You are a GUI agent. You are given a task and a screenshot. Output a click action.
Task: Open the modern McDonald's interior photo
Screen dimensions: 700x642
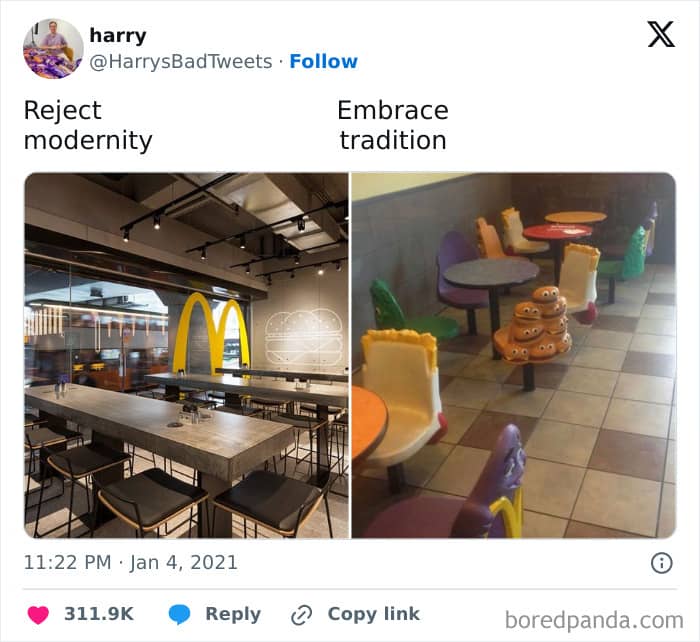[x=187, y=355]
